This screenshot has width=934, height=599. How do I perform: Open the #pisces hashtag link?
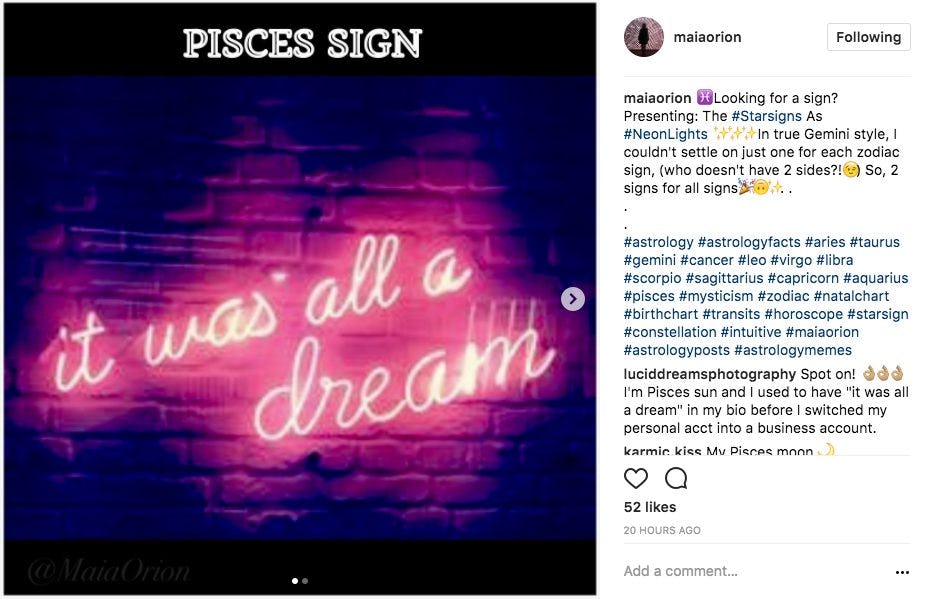[x=649, y=296]
